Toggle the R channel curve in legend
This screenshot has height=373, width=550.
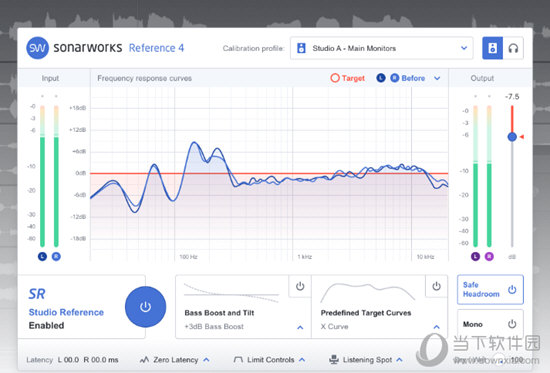click(395, 78)
